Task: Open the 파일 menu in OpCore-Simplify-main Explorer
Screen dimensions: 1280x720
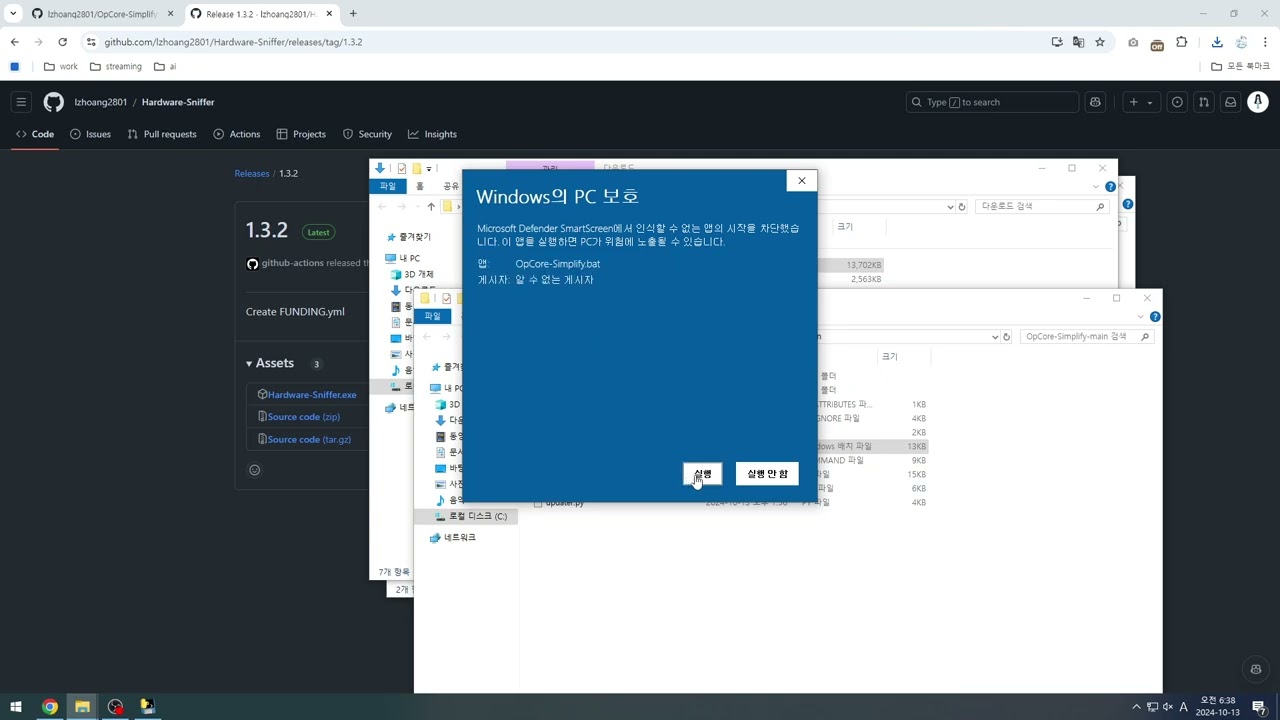Action: tap(432, 316)
